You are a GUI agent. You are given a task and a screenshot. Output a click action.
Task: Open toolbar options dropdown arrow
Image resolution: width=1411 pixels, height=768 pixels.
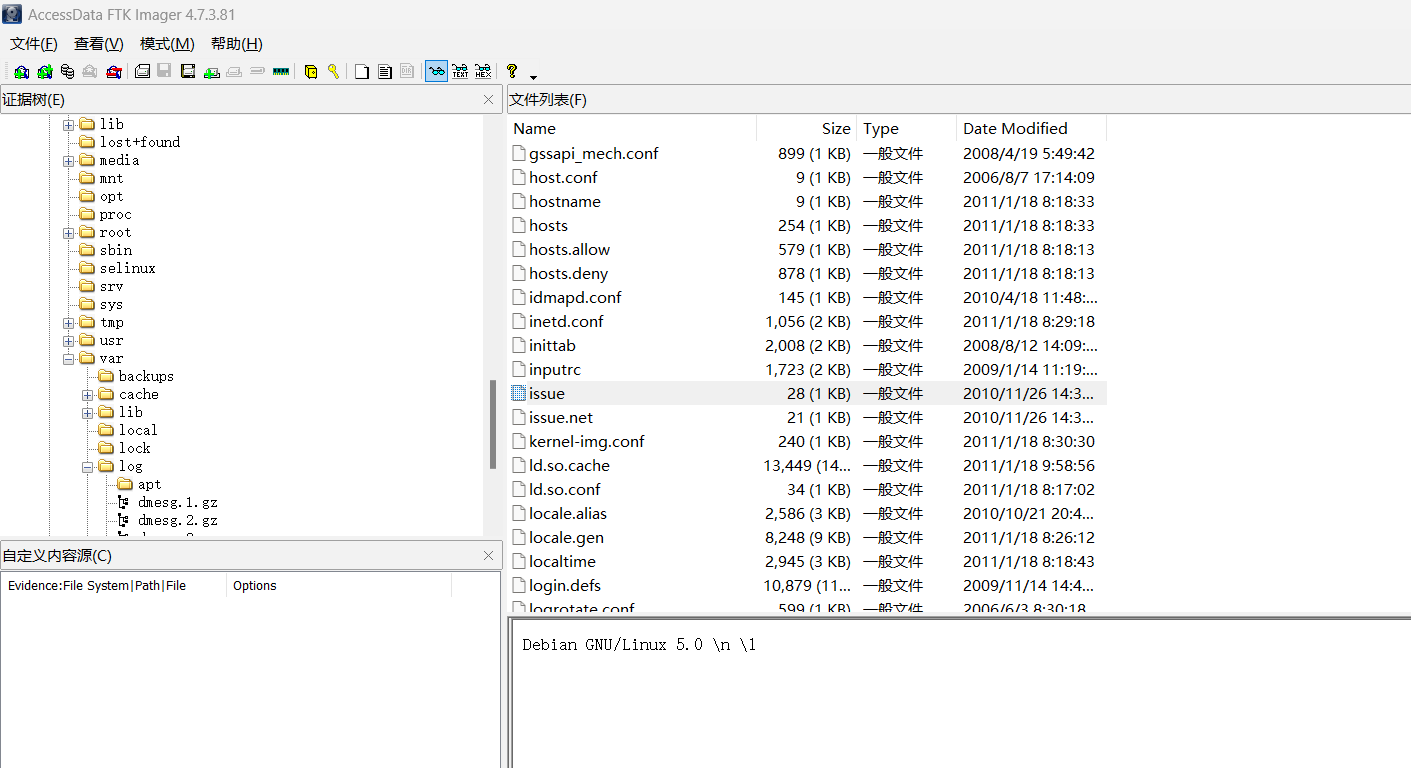[x=533, y=76]
